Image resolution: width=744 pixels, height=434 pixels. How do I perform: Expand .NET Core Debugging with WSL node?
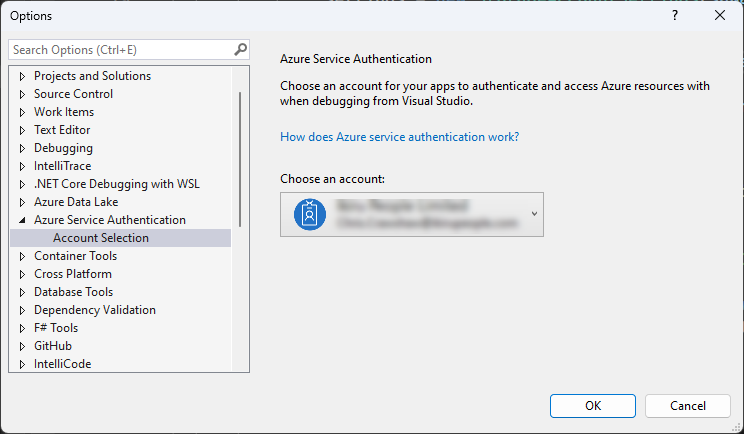pos(22,184)
